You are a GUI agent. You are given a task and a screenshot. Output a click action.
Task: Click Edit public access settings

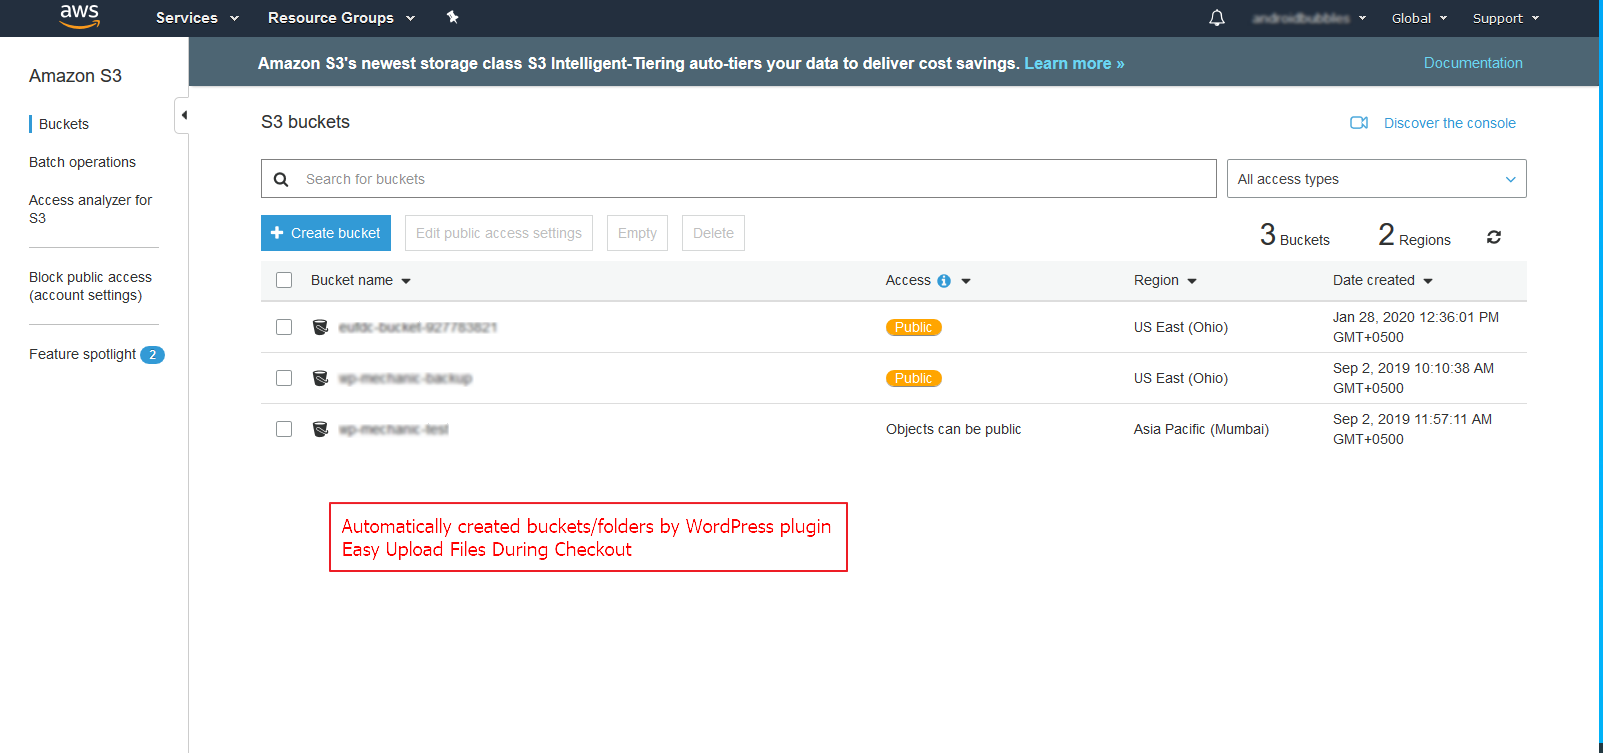click(x=499, y=233)
